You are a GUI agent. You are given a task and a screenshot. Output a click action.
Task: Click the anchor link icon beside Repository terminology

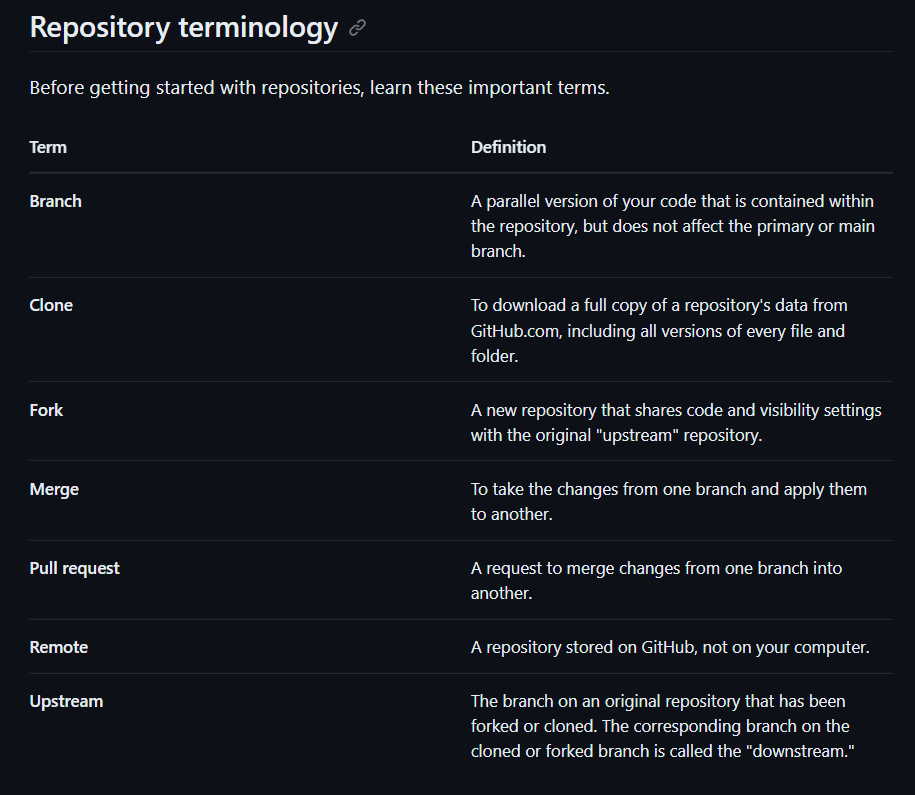pos(357,29)
